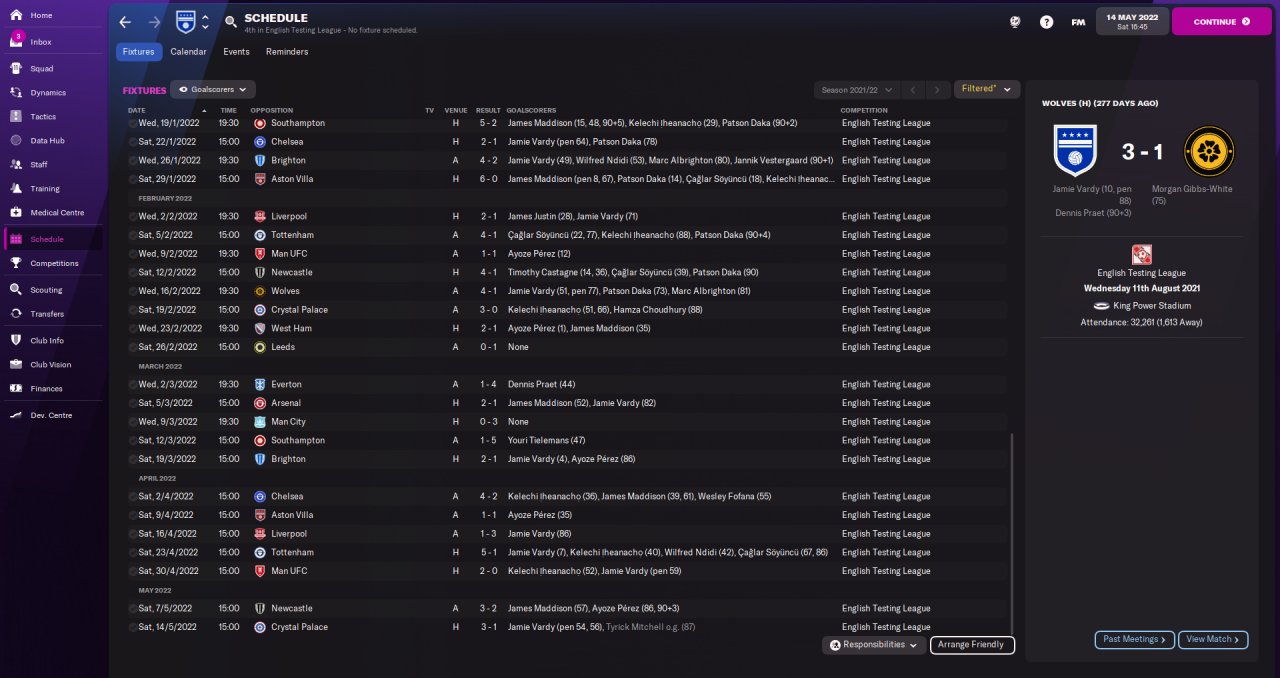This screenshot has height=678, width=1280.
Task: Open the Filtered dropdown
Action: coord(987,89)
